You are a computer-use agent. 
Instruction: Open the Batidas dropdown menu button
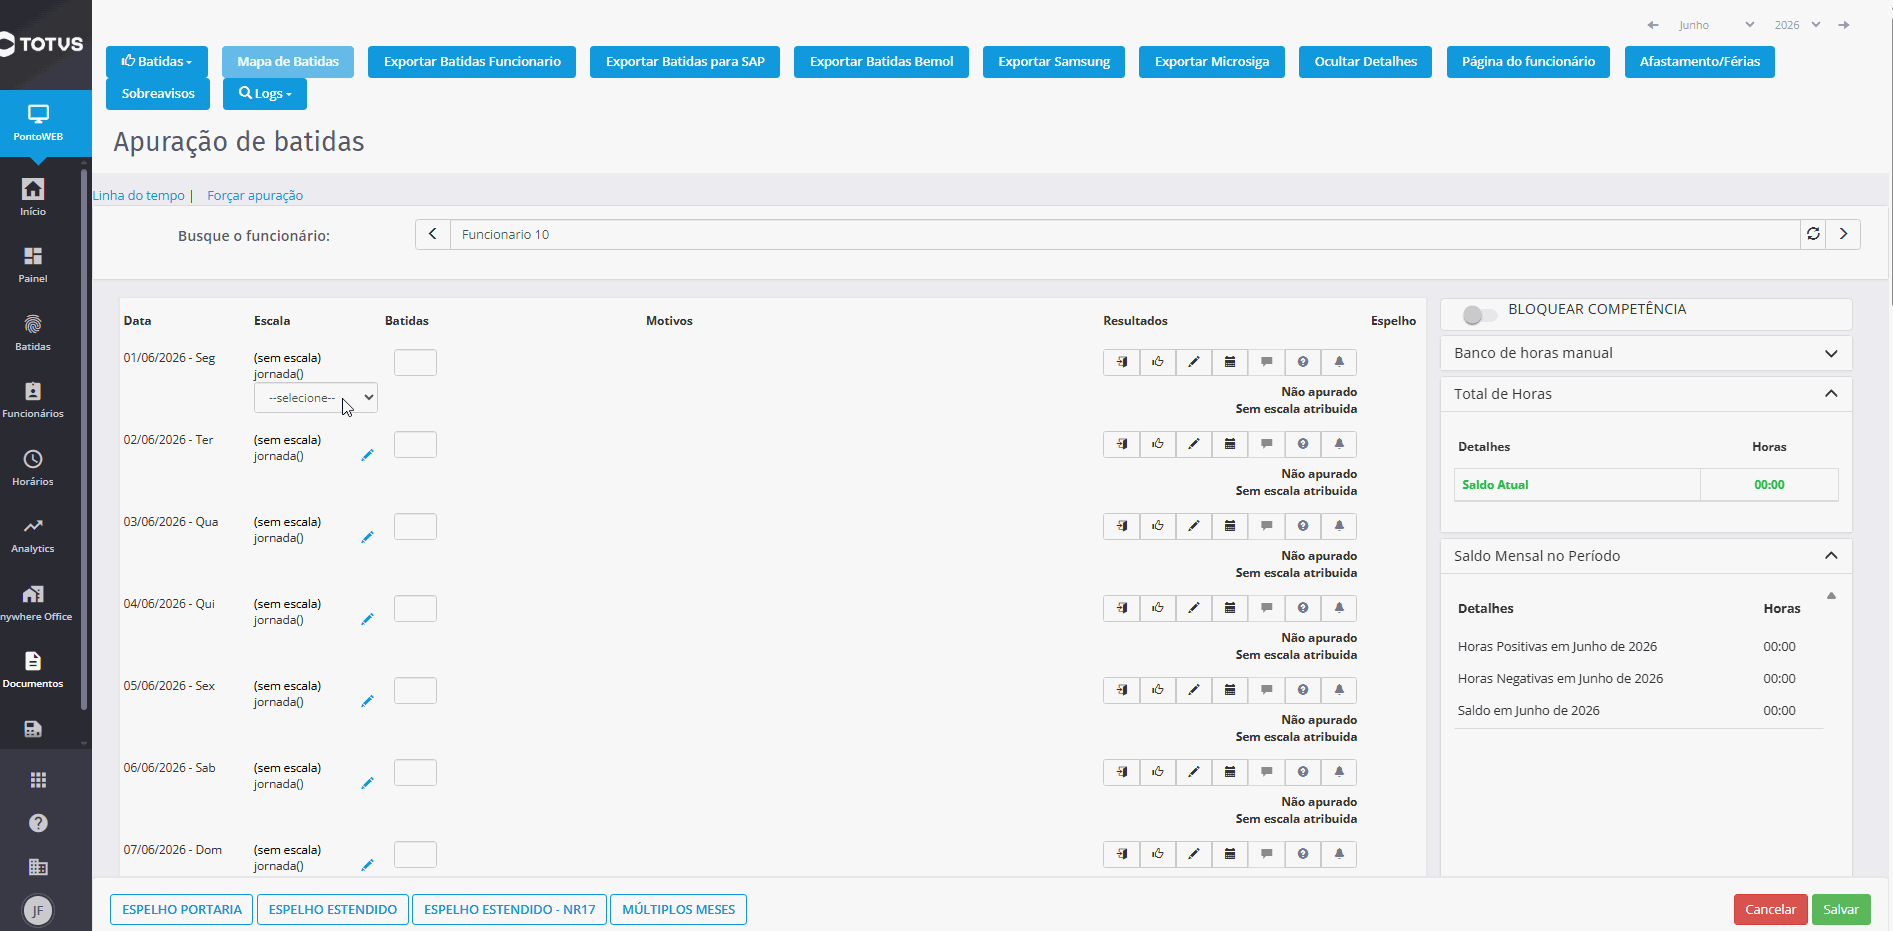tap(157, 62)
